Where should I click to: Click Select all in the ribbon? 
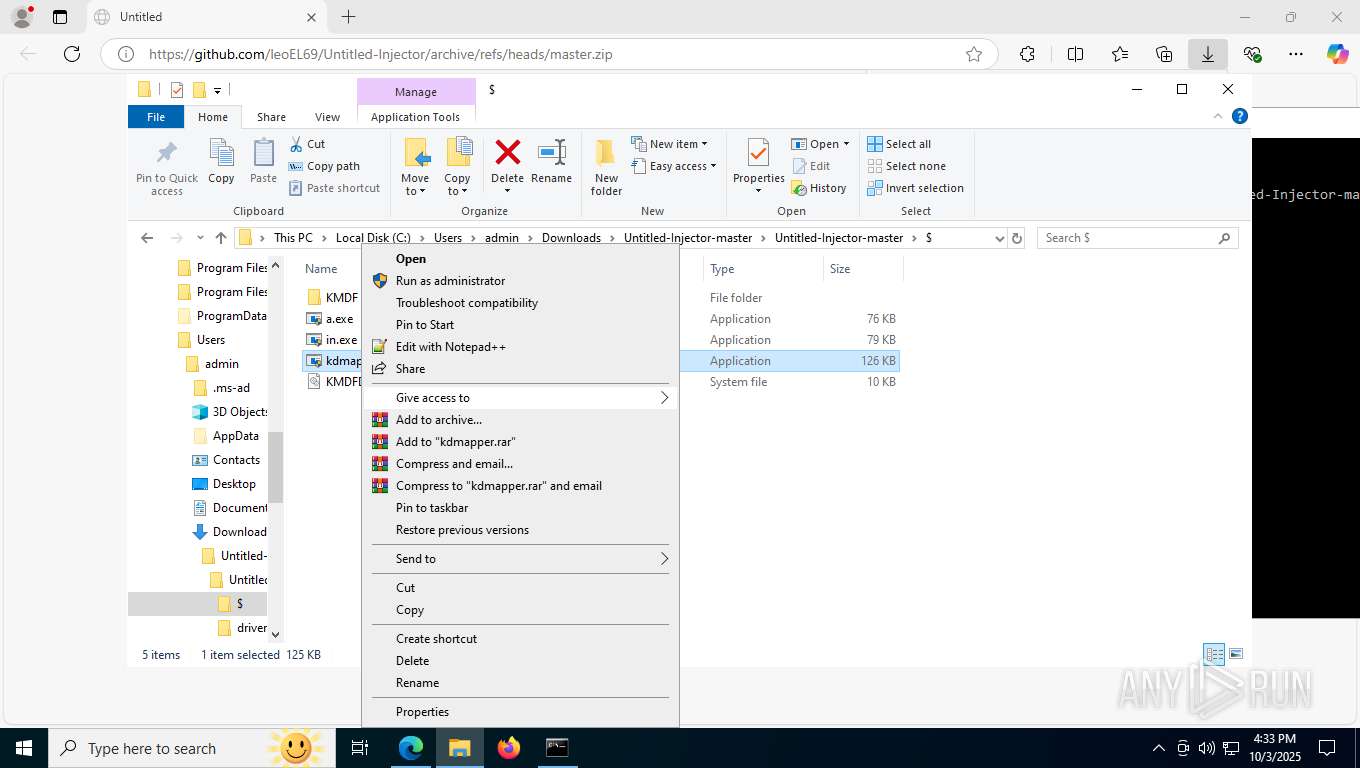[899, 144]
